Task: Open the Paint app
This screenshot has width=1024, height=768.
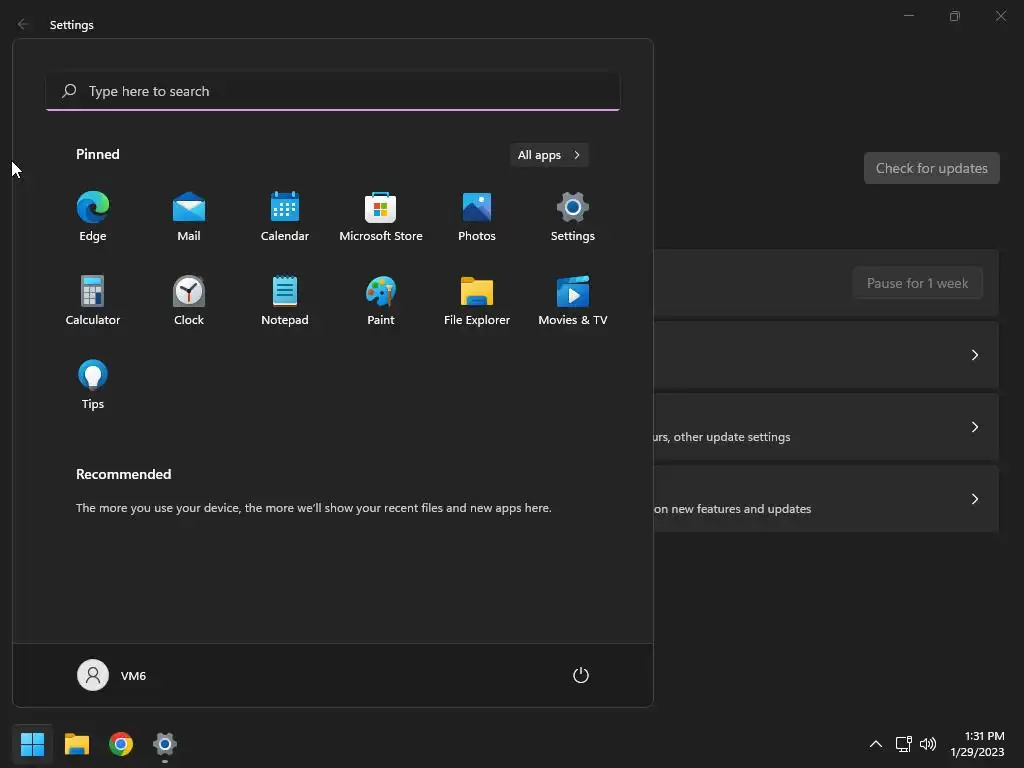Action: (x=381, y=300)
